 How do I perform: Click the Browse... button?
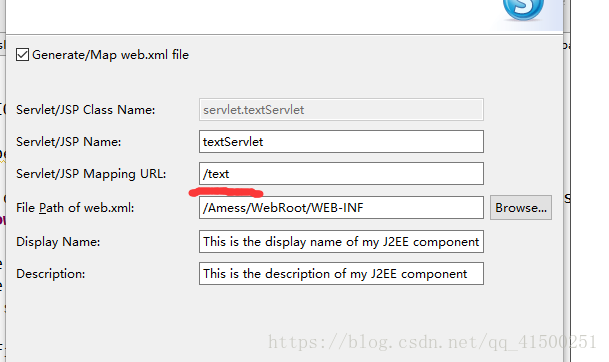coord(521,208)
